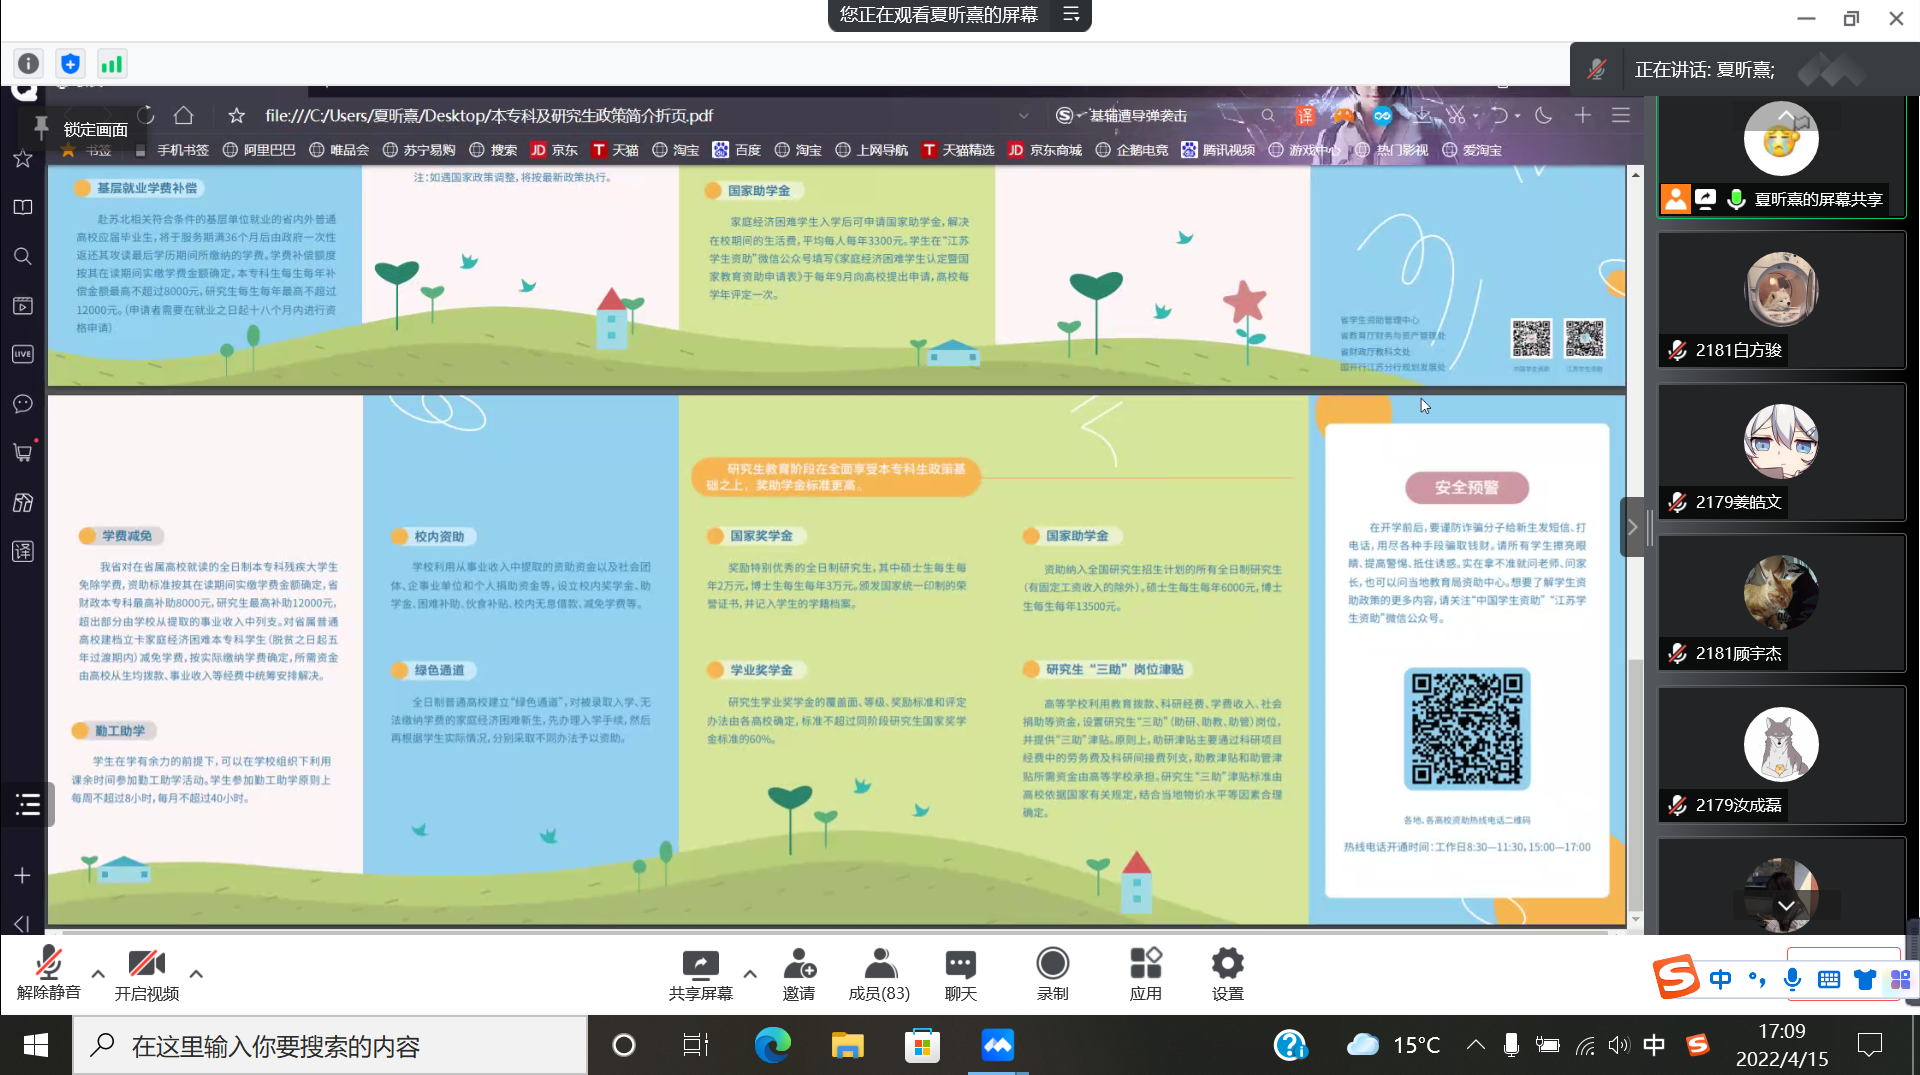Open Microsoft Edge from the taskbar
This screenshot has width=1920, height=1075.
click(x=772, y=1046)
